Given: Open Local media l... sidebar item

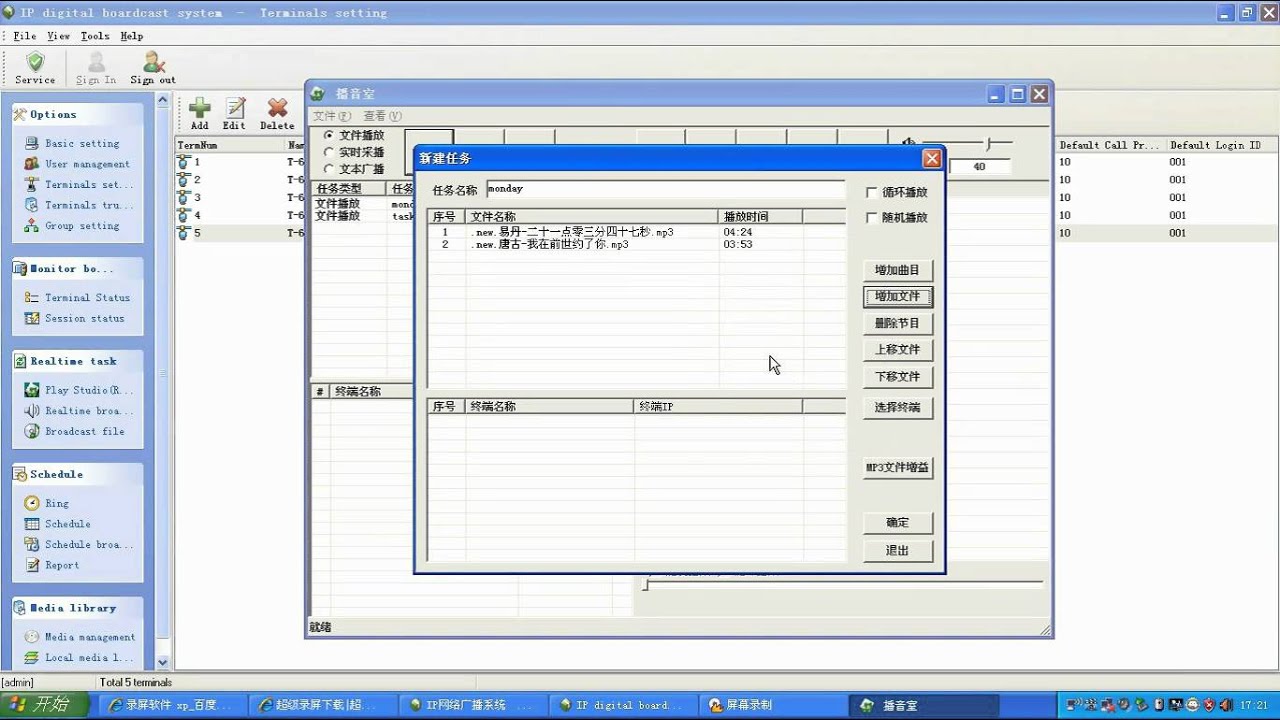Looking at the screenshot, I should click(79, 658).
